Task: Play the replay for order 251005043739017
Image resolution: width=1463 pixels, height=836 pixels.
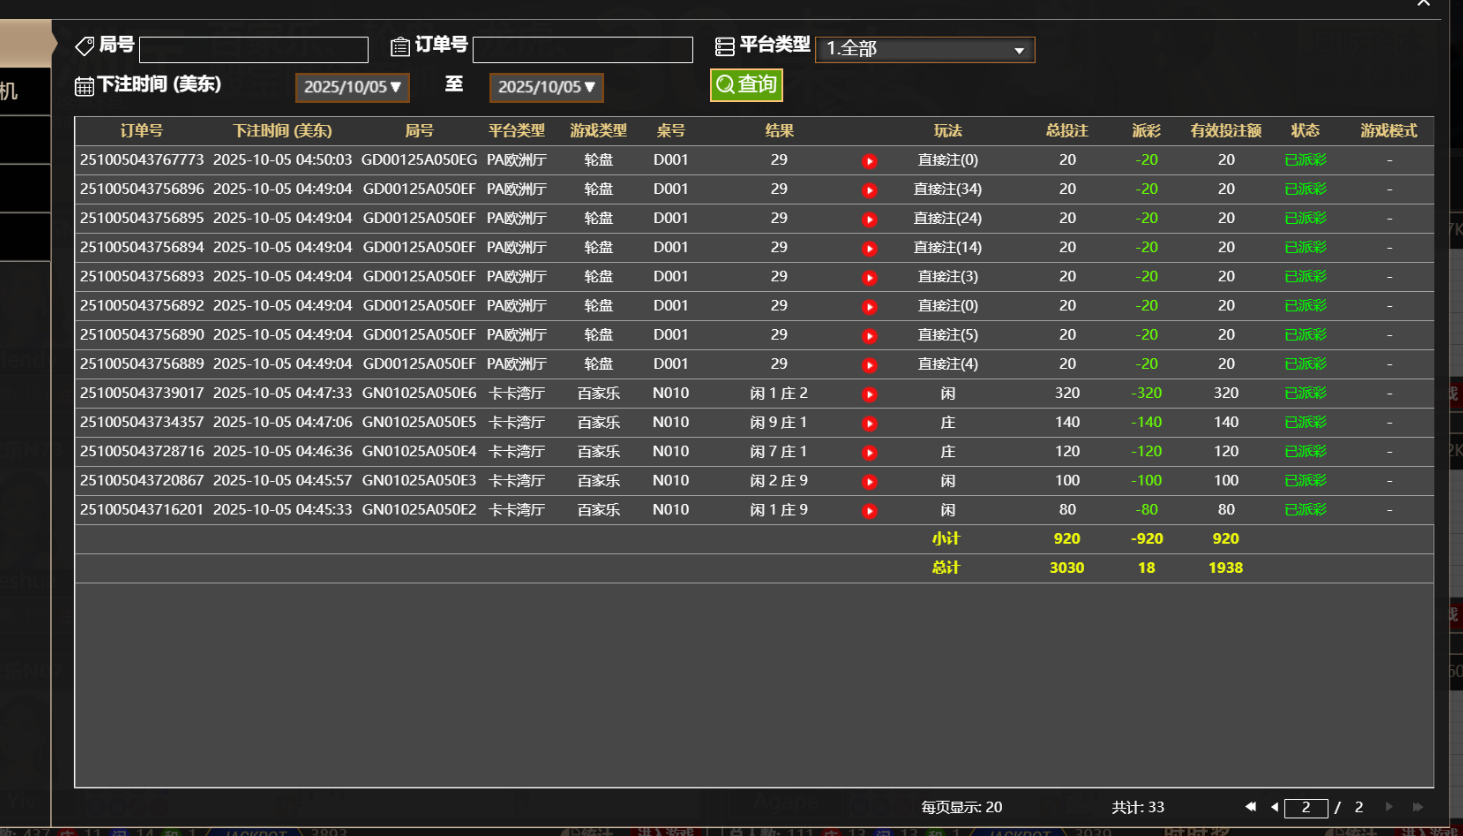Action: (869, 393)
